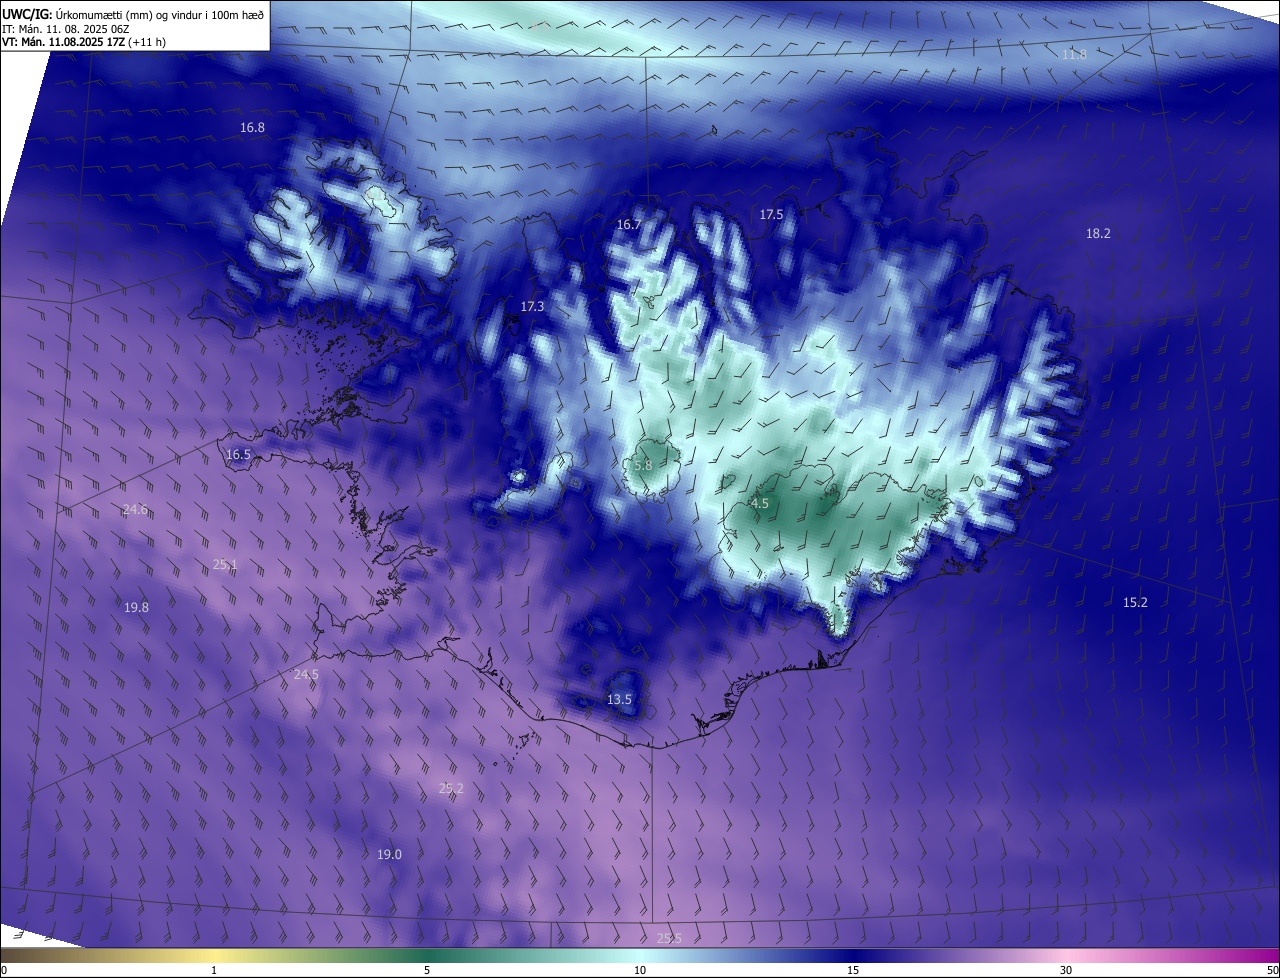
Task: Click the colorbar tick label 50
Action: tap(1272, 970)
